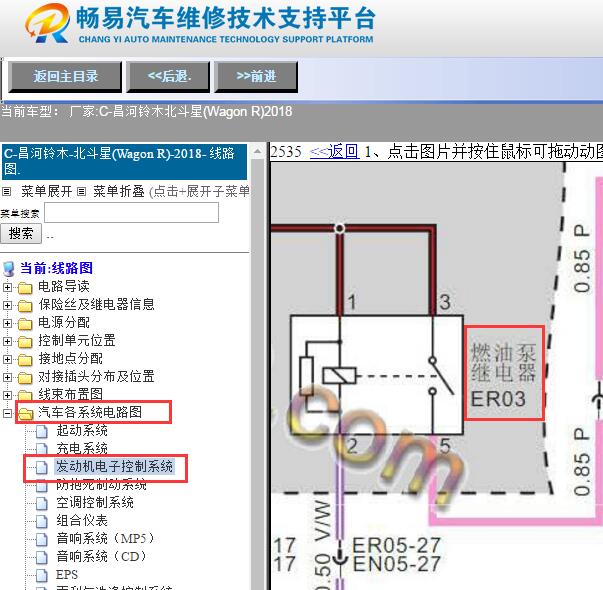Click the relay coil symbol in the diagram
This screenshot has height=590, width=603.
(x=340, y=375)
